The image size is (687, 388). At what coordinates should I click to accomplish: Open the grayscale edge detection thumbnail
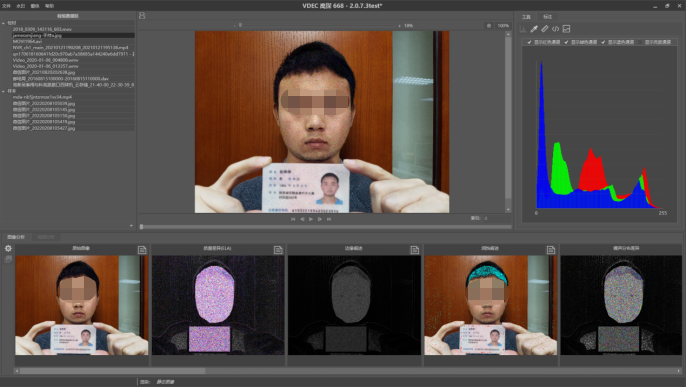click(x=354, y=305)
